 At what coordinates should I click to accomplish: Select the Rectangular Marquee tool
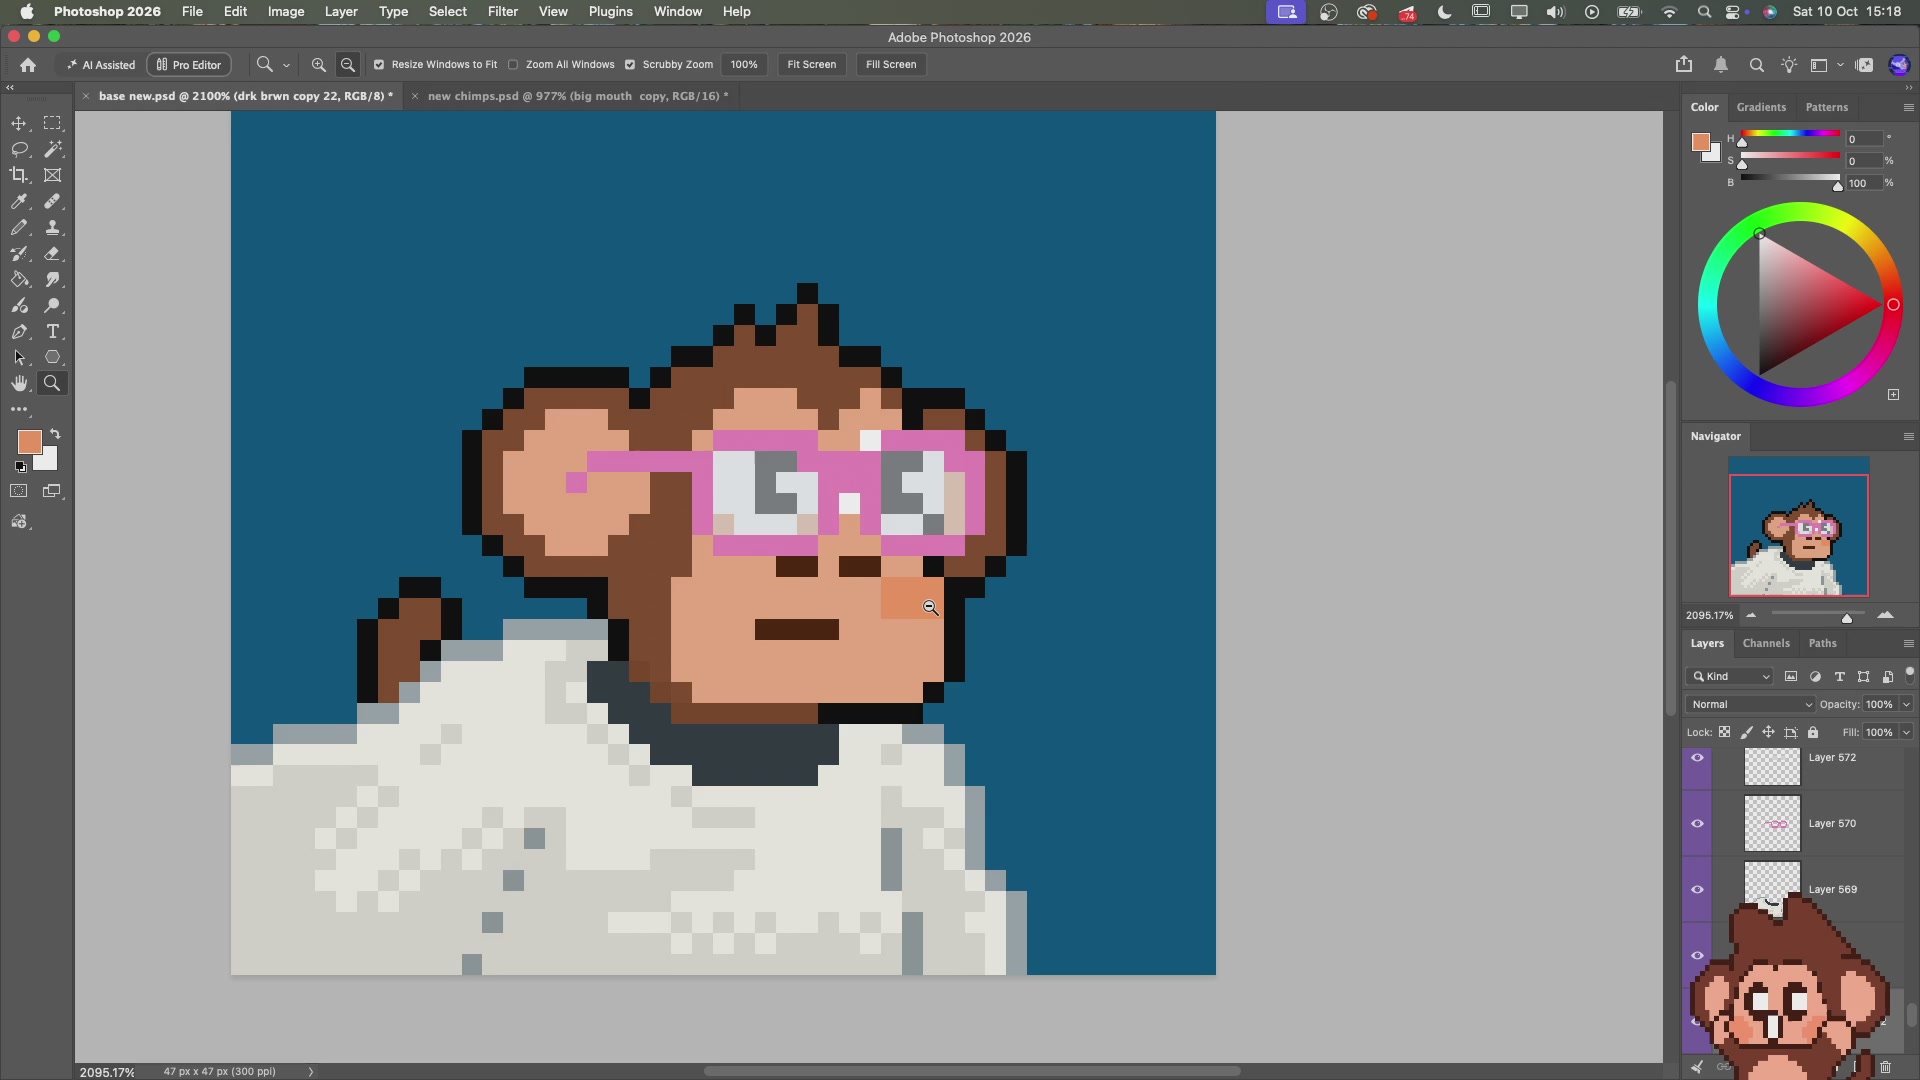pos(52,123)
